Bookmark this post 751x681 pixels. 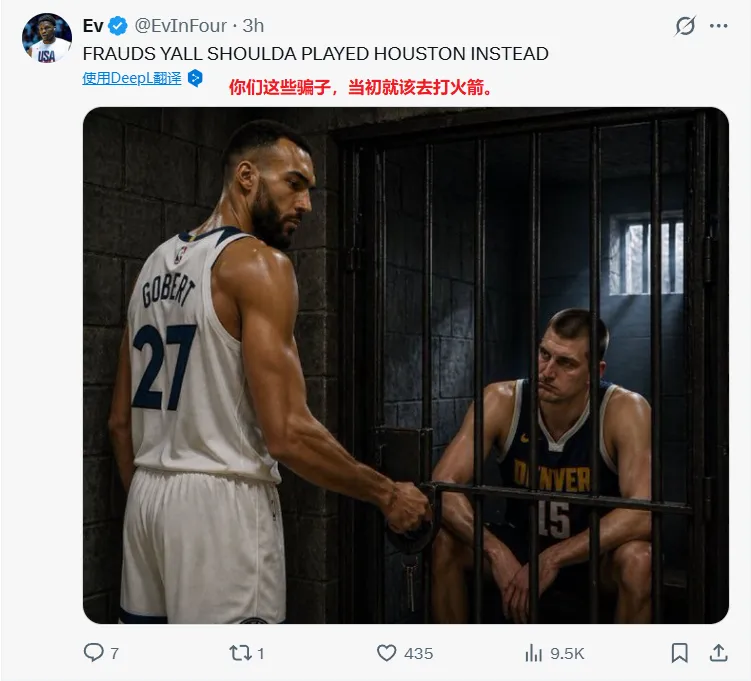click(679, 653)
